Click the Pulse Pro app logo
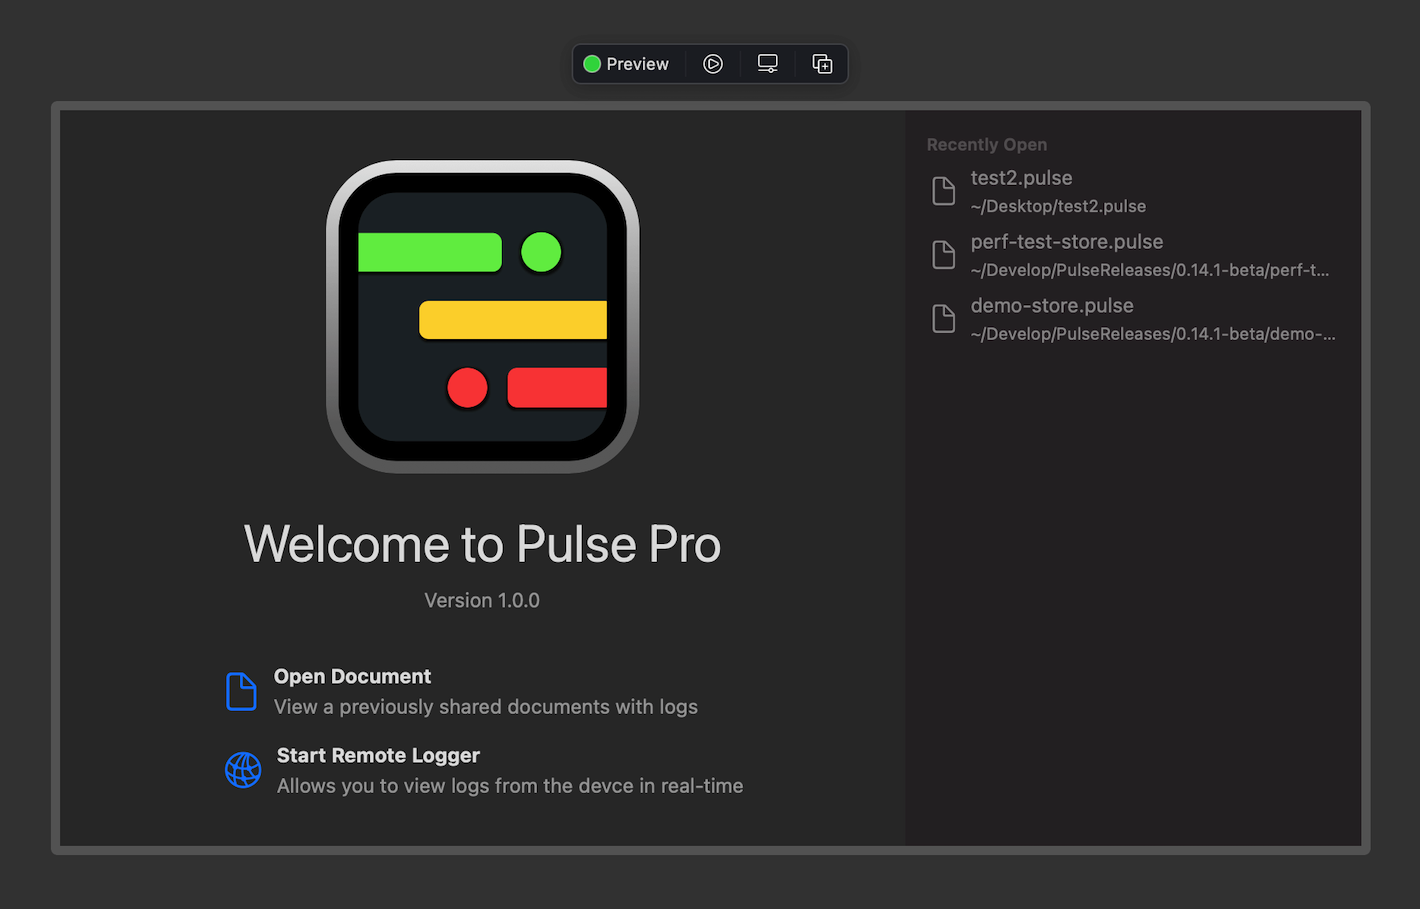Image resolution: width=1420 pixels, height=909 pixels. point(483,316)
